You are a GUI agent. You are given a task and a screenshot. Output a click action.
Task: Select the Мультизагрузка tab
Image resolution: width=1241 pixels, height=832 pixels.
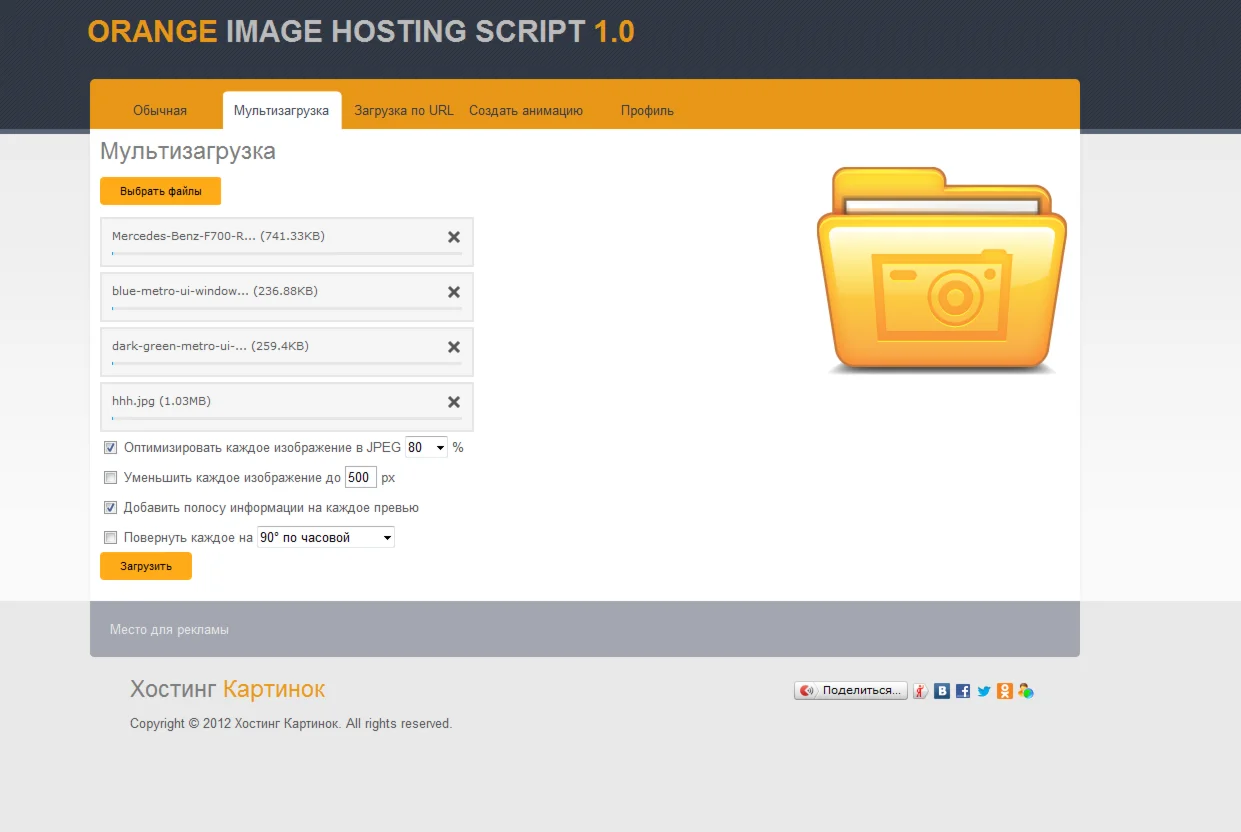click(282, 111)
